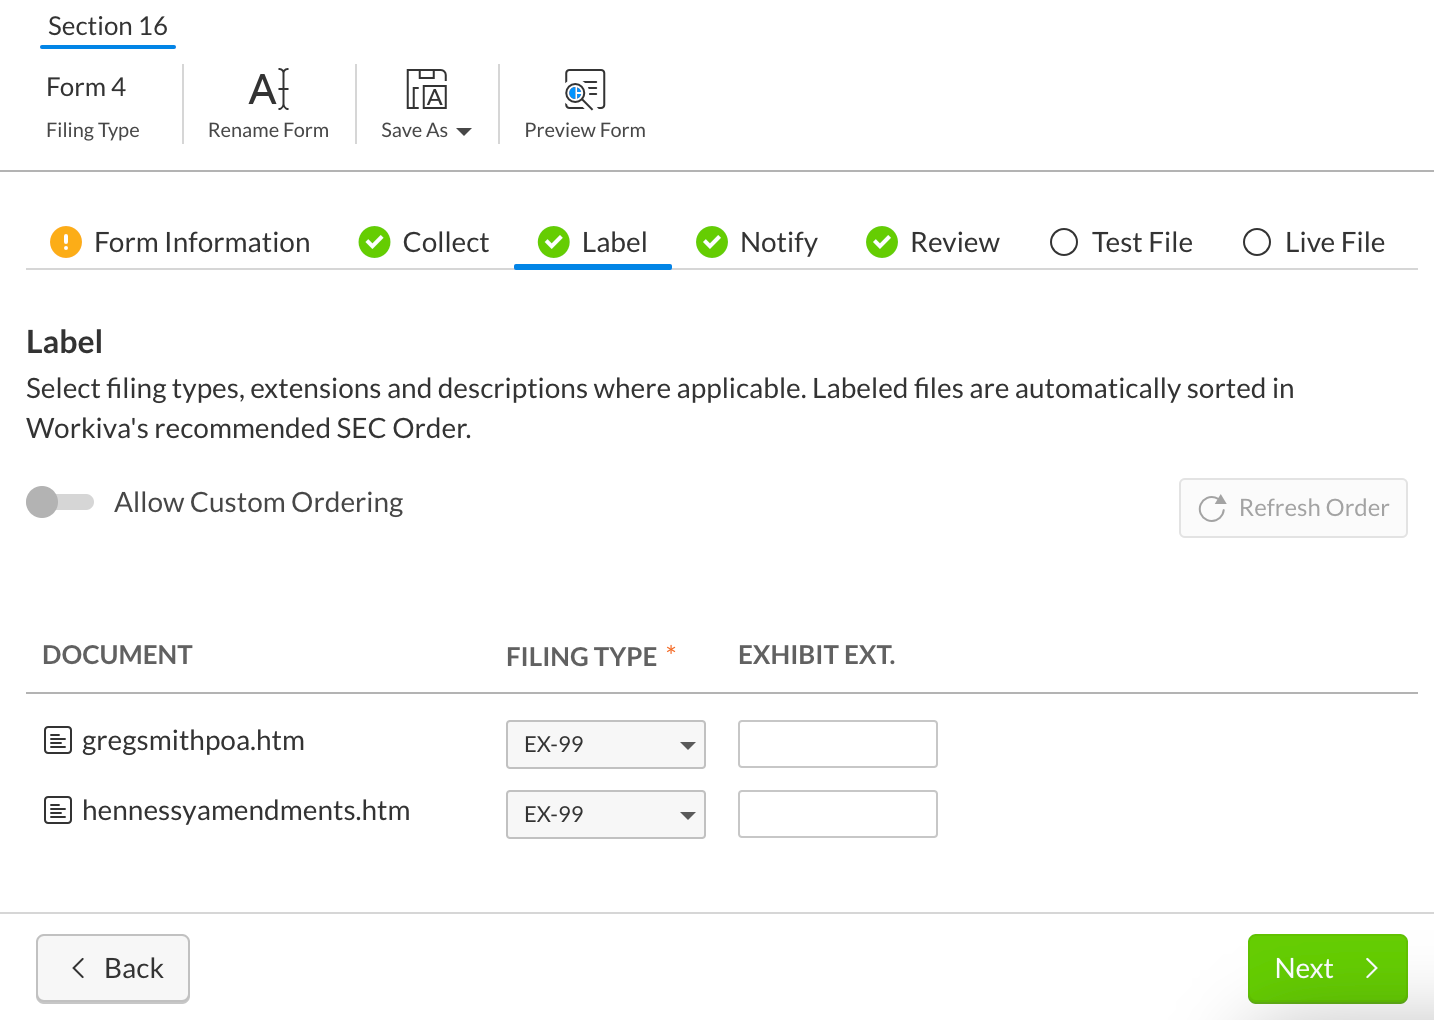Open the Save As dropdown arrow
This screenshot has width=1434, height=1020.
click(464, 131)
